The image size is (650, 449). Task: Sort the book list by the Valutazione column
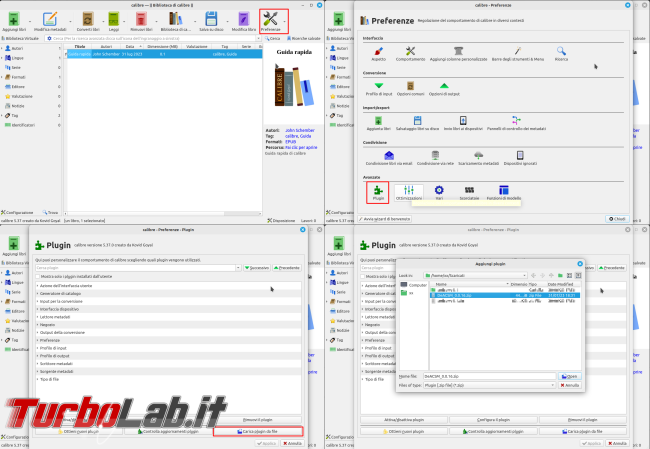[x=197, y=47]
